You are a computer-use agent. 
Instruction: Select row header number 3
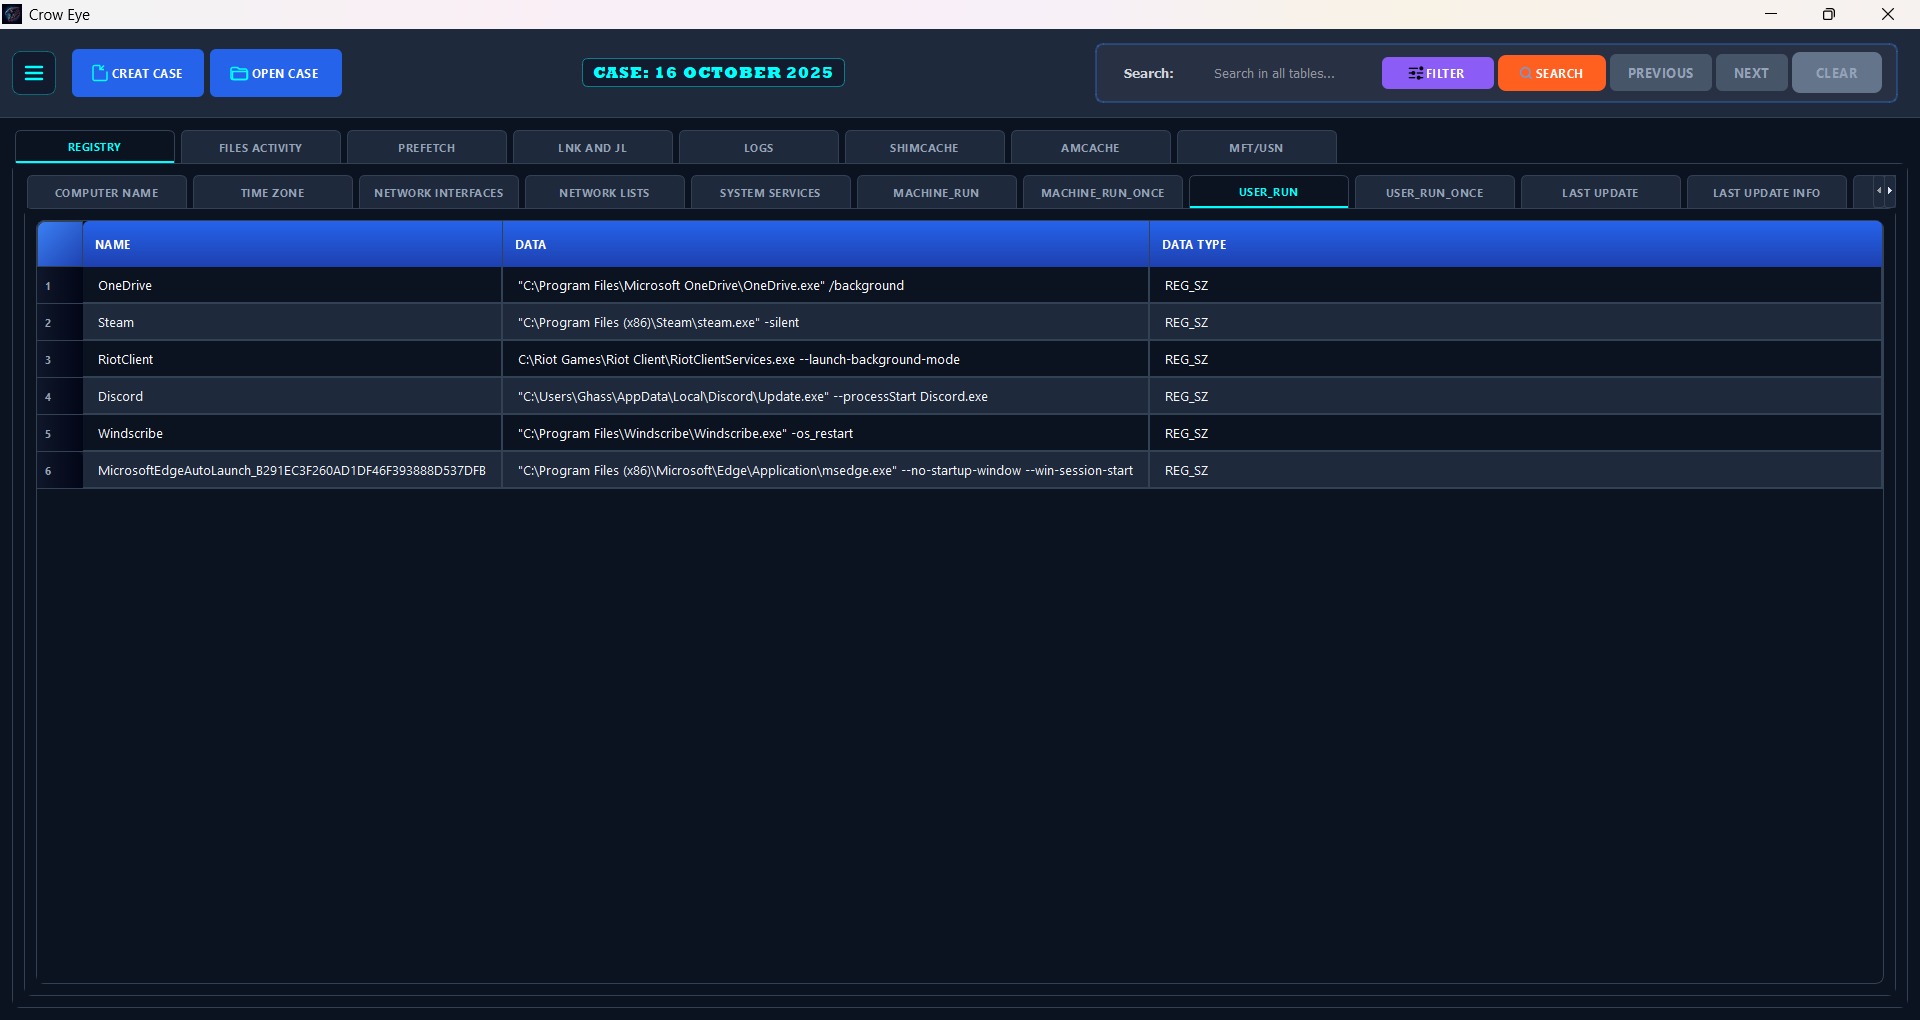(x=60, y=359)
